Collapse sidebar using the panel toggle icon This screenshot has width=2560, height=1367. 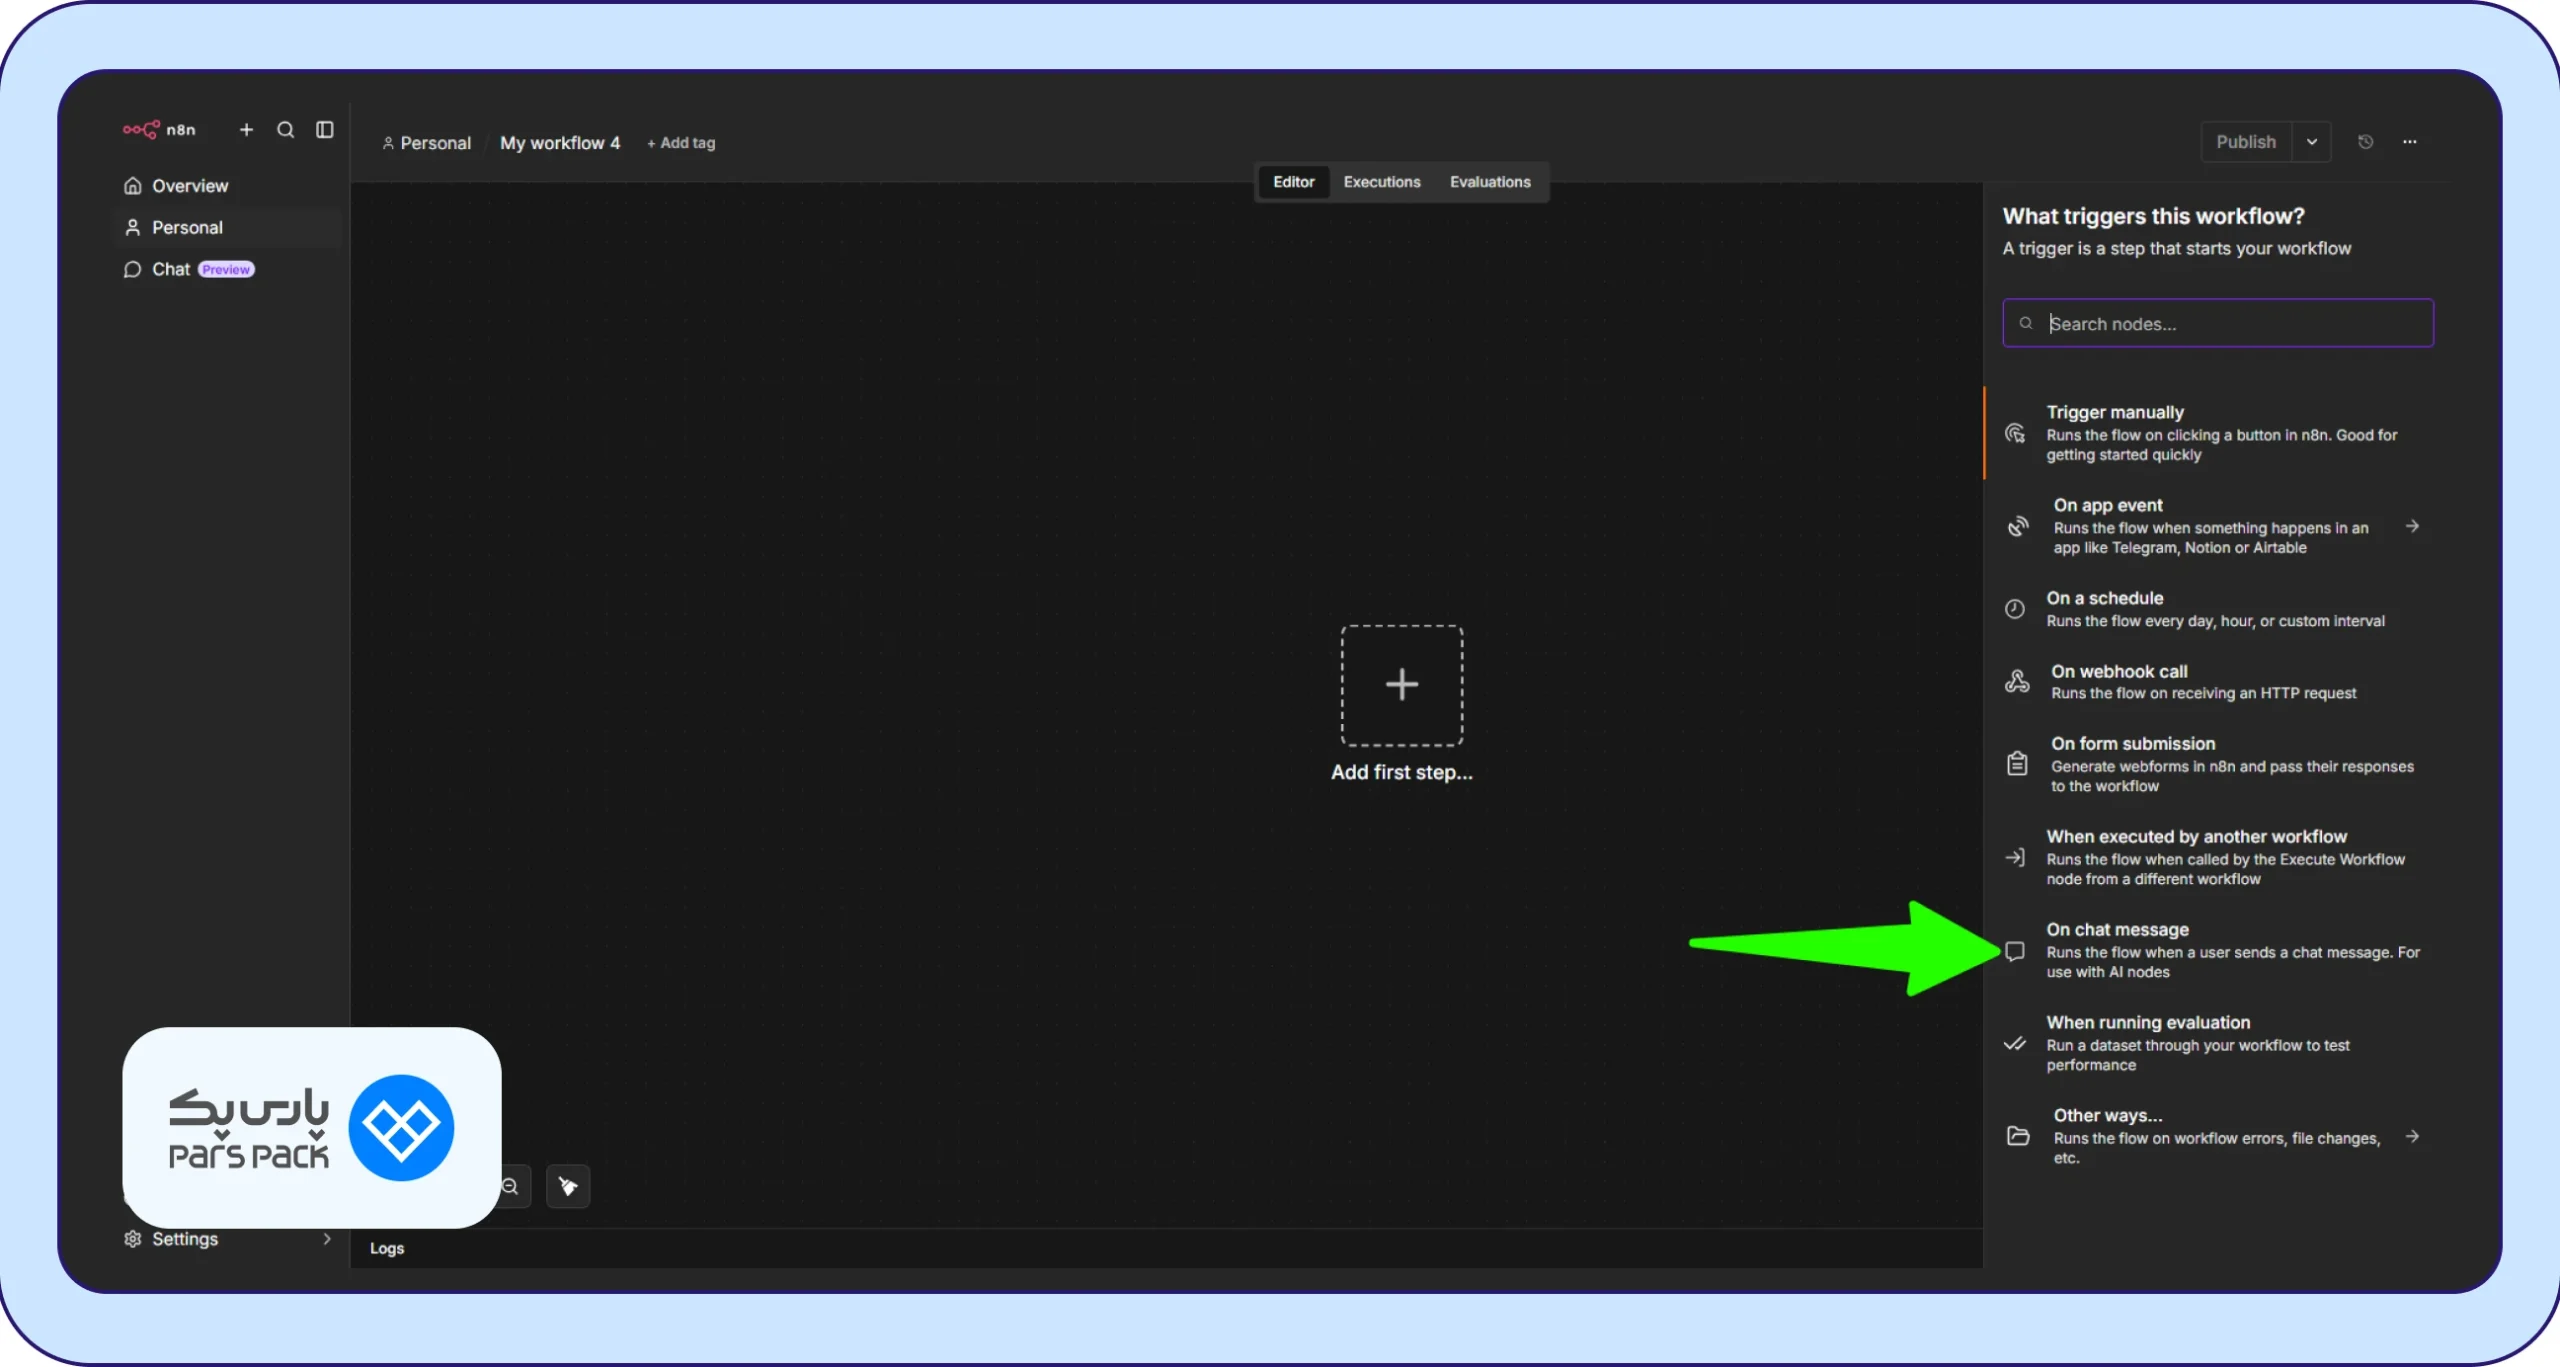[x=324, y=130]
